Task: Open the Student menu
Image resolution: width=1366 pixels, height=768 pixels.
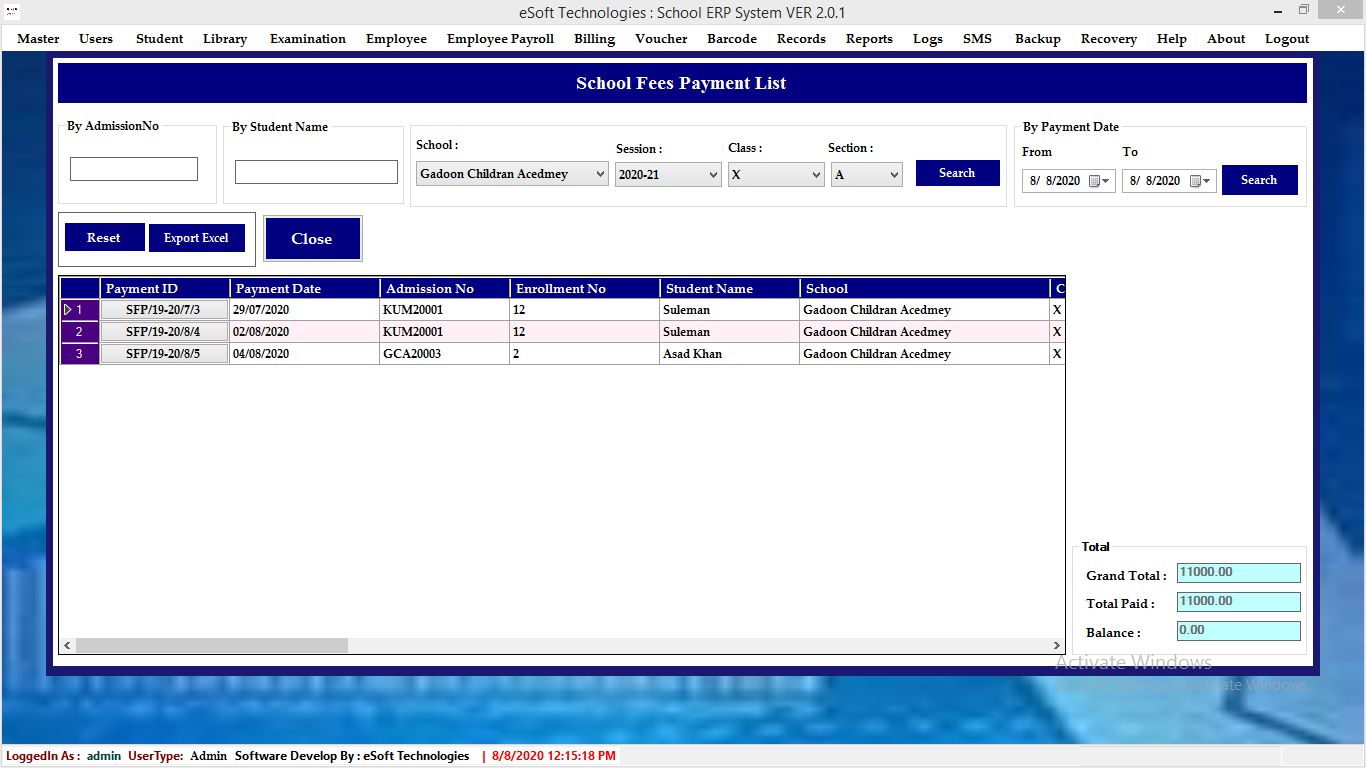Action: (159, 39)
